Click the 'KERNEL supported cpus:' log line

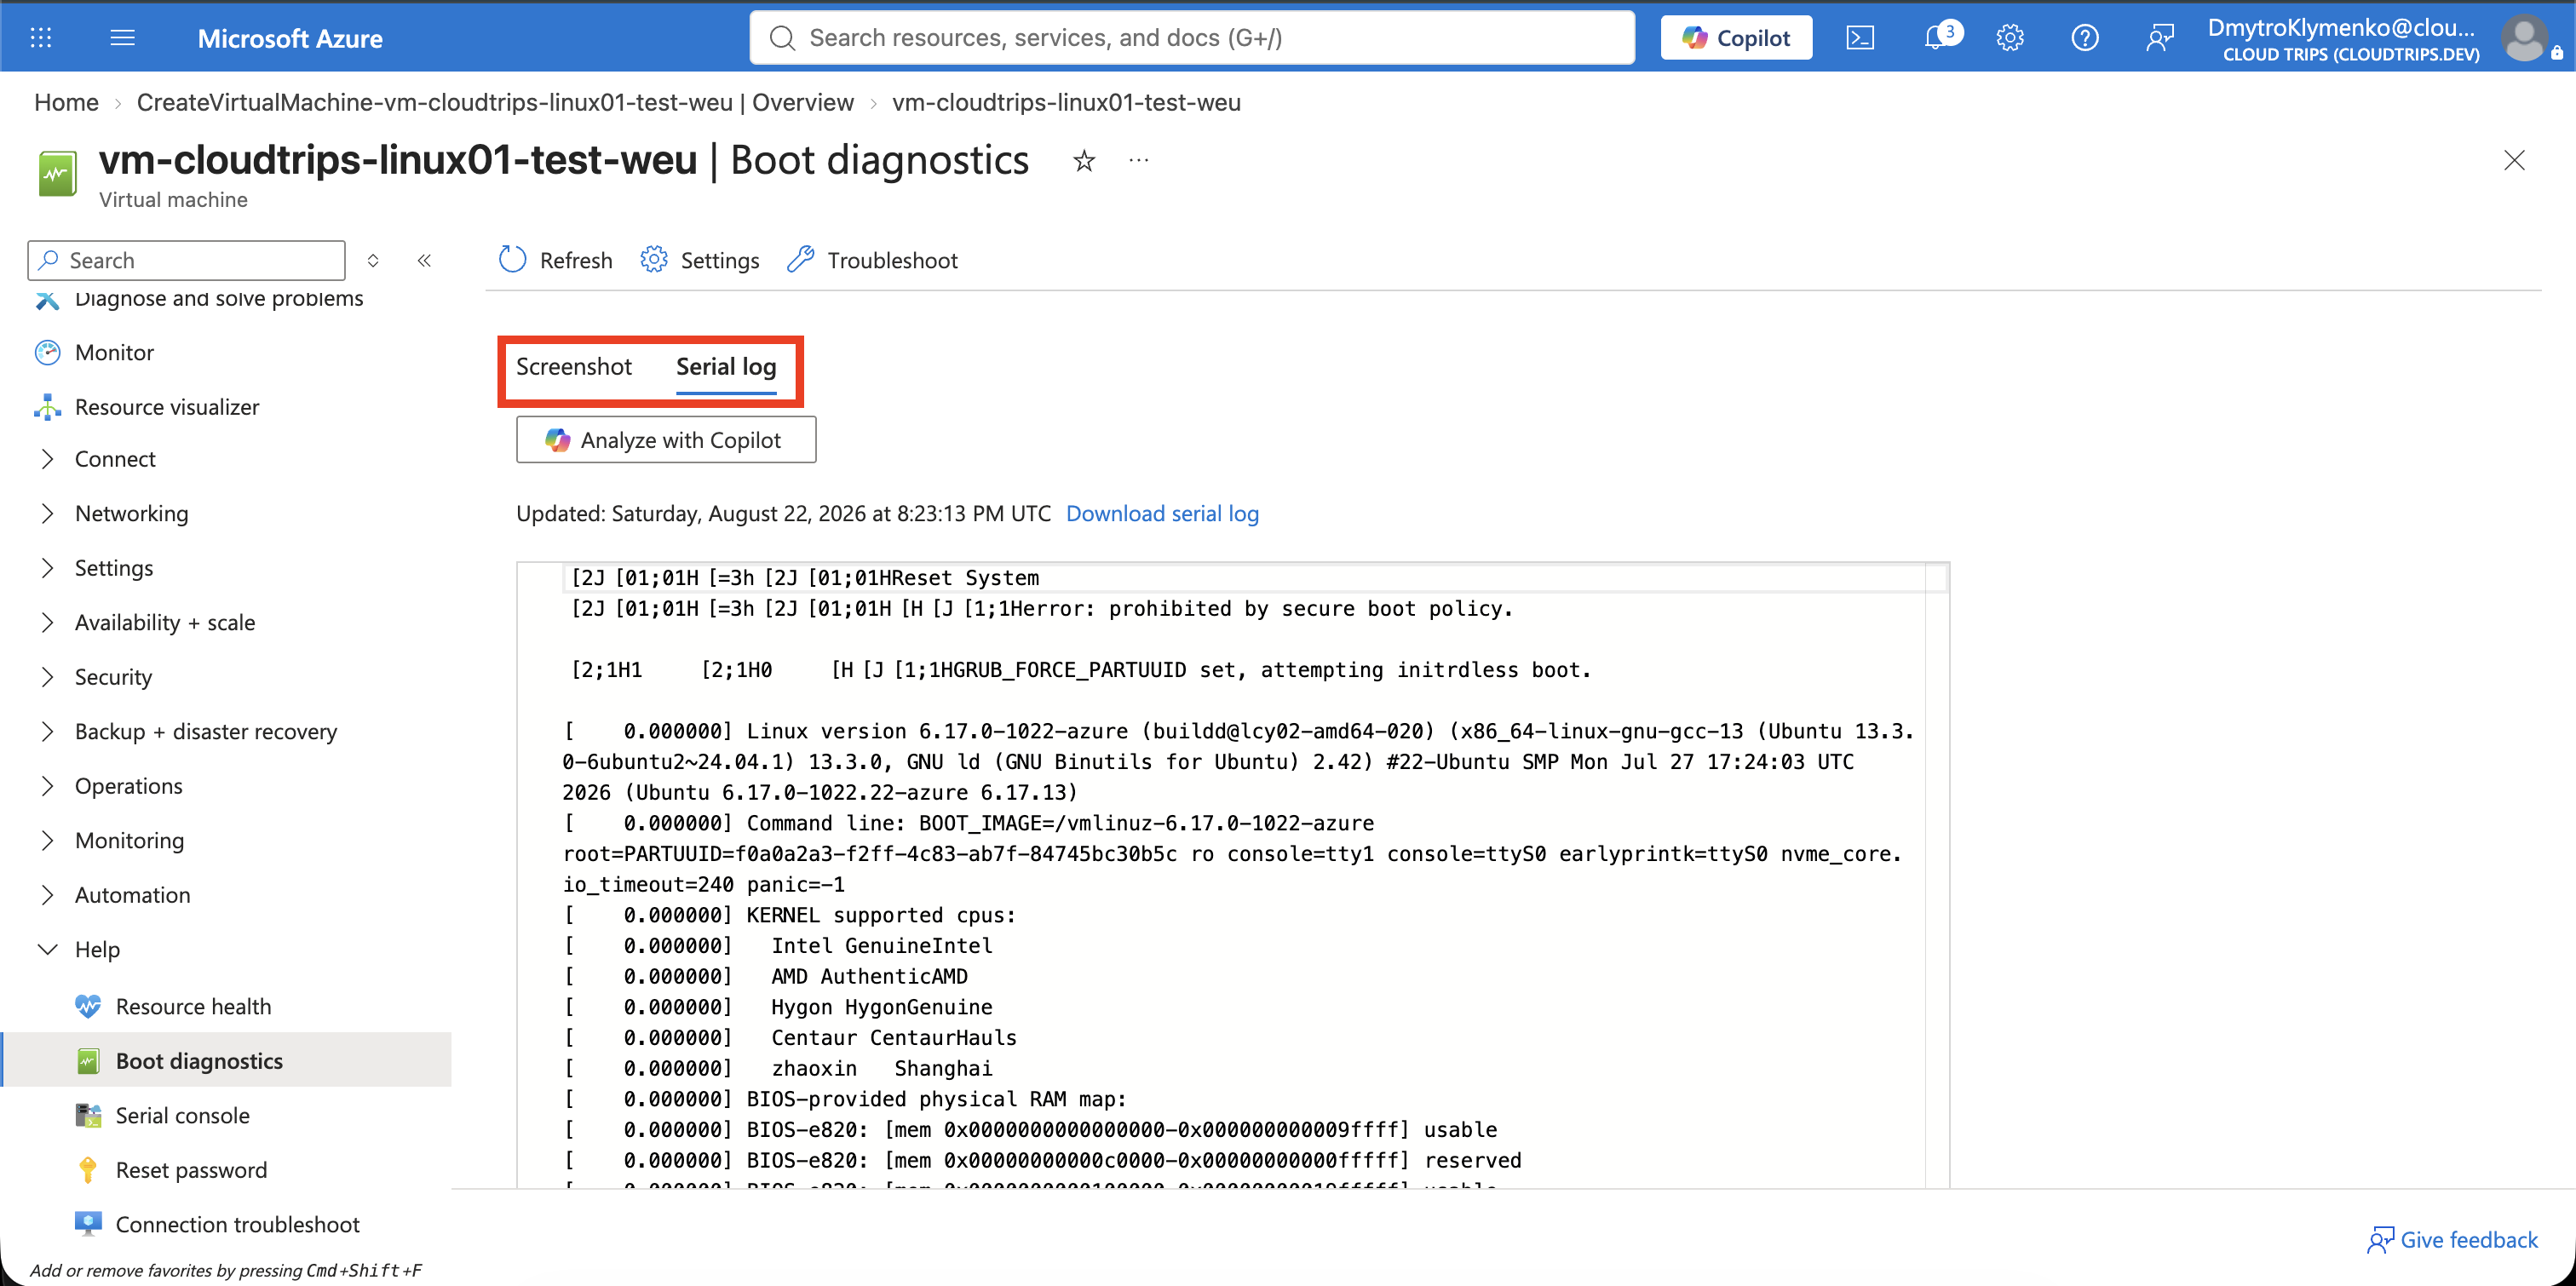(790, 915)
